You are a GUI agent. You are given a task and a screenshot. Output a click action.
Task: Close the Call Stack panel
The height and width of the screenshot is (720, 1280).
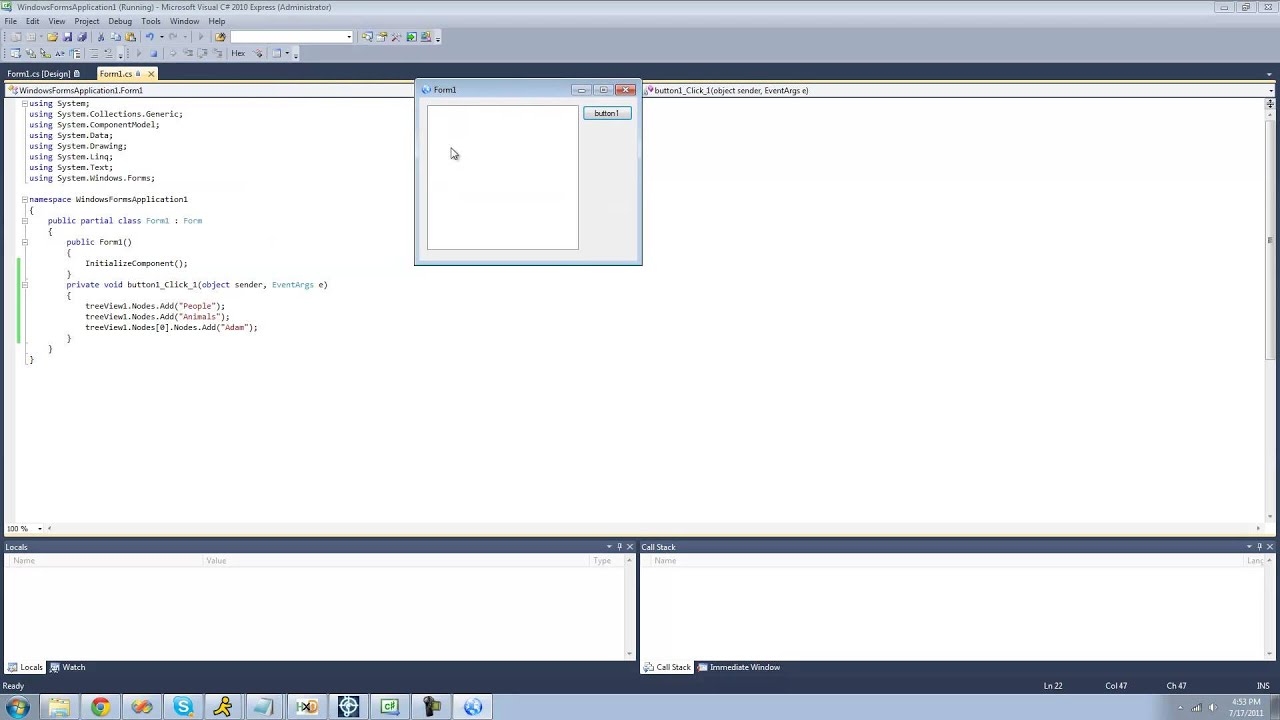pyautogui.click(x=1270, y=547)
